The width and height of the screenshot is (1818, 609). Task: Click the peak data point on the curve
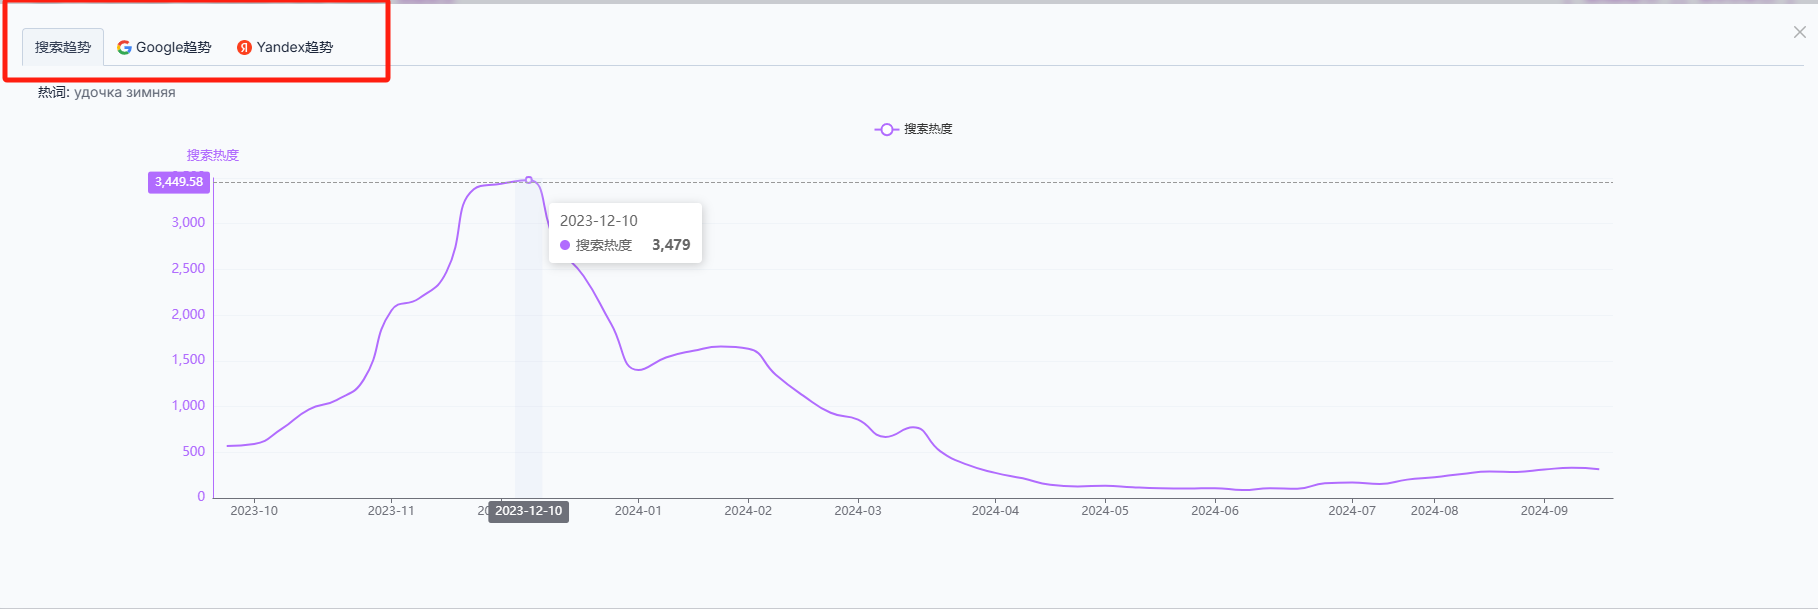click(x=529, y=180)
